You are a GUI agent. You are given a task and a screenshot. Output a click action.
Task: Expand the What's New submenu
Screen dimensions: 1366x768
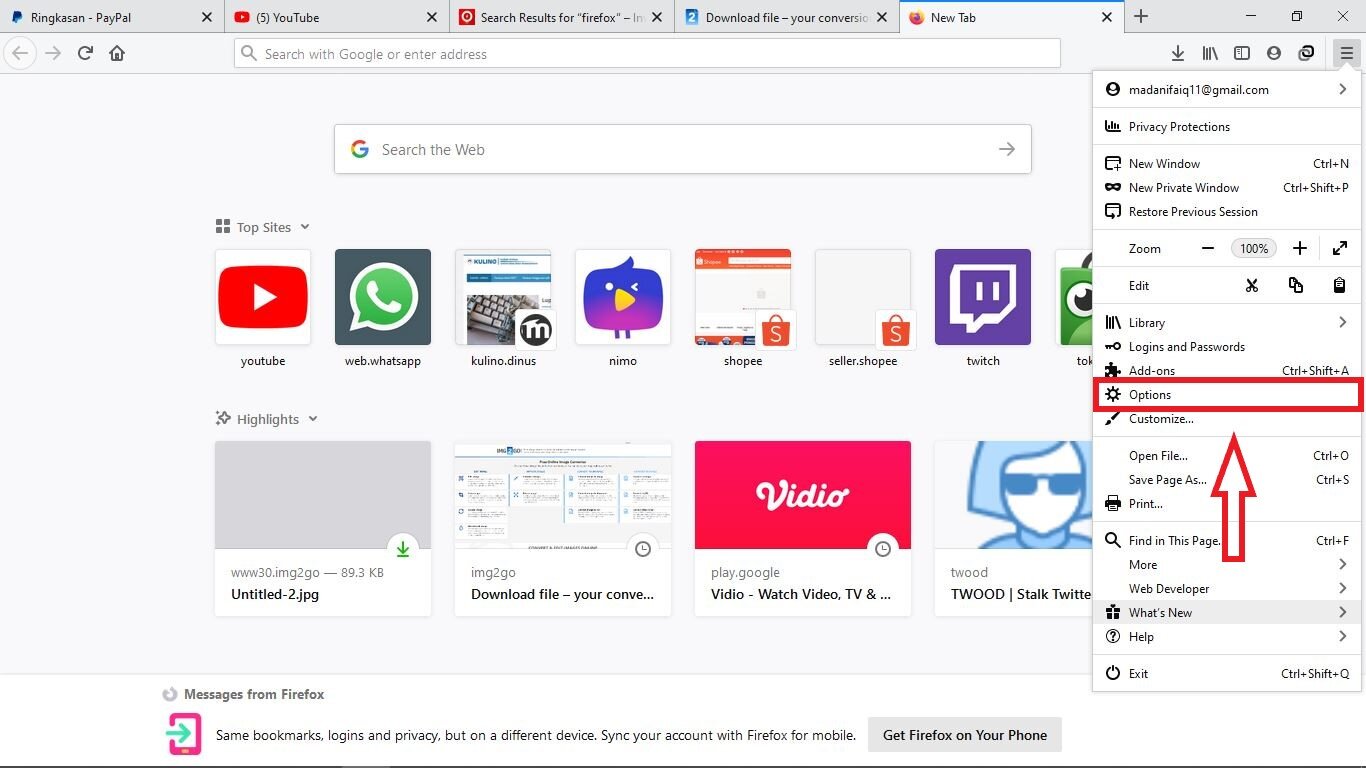(1342, 612)
